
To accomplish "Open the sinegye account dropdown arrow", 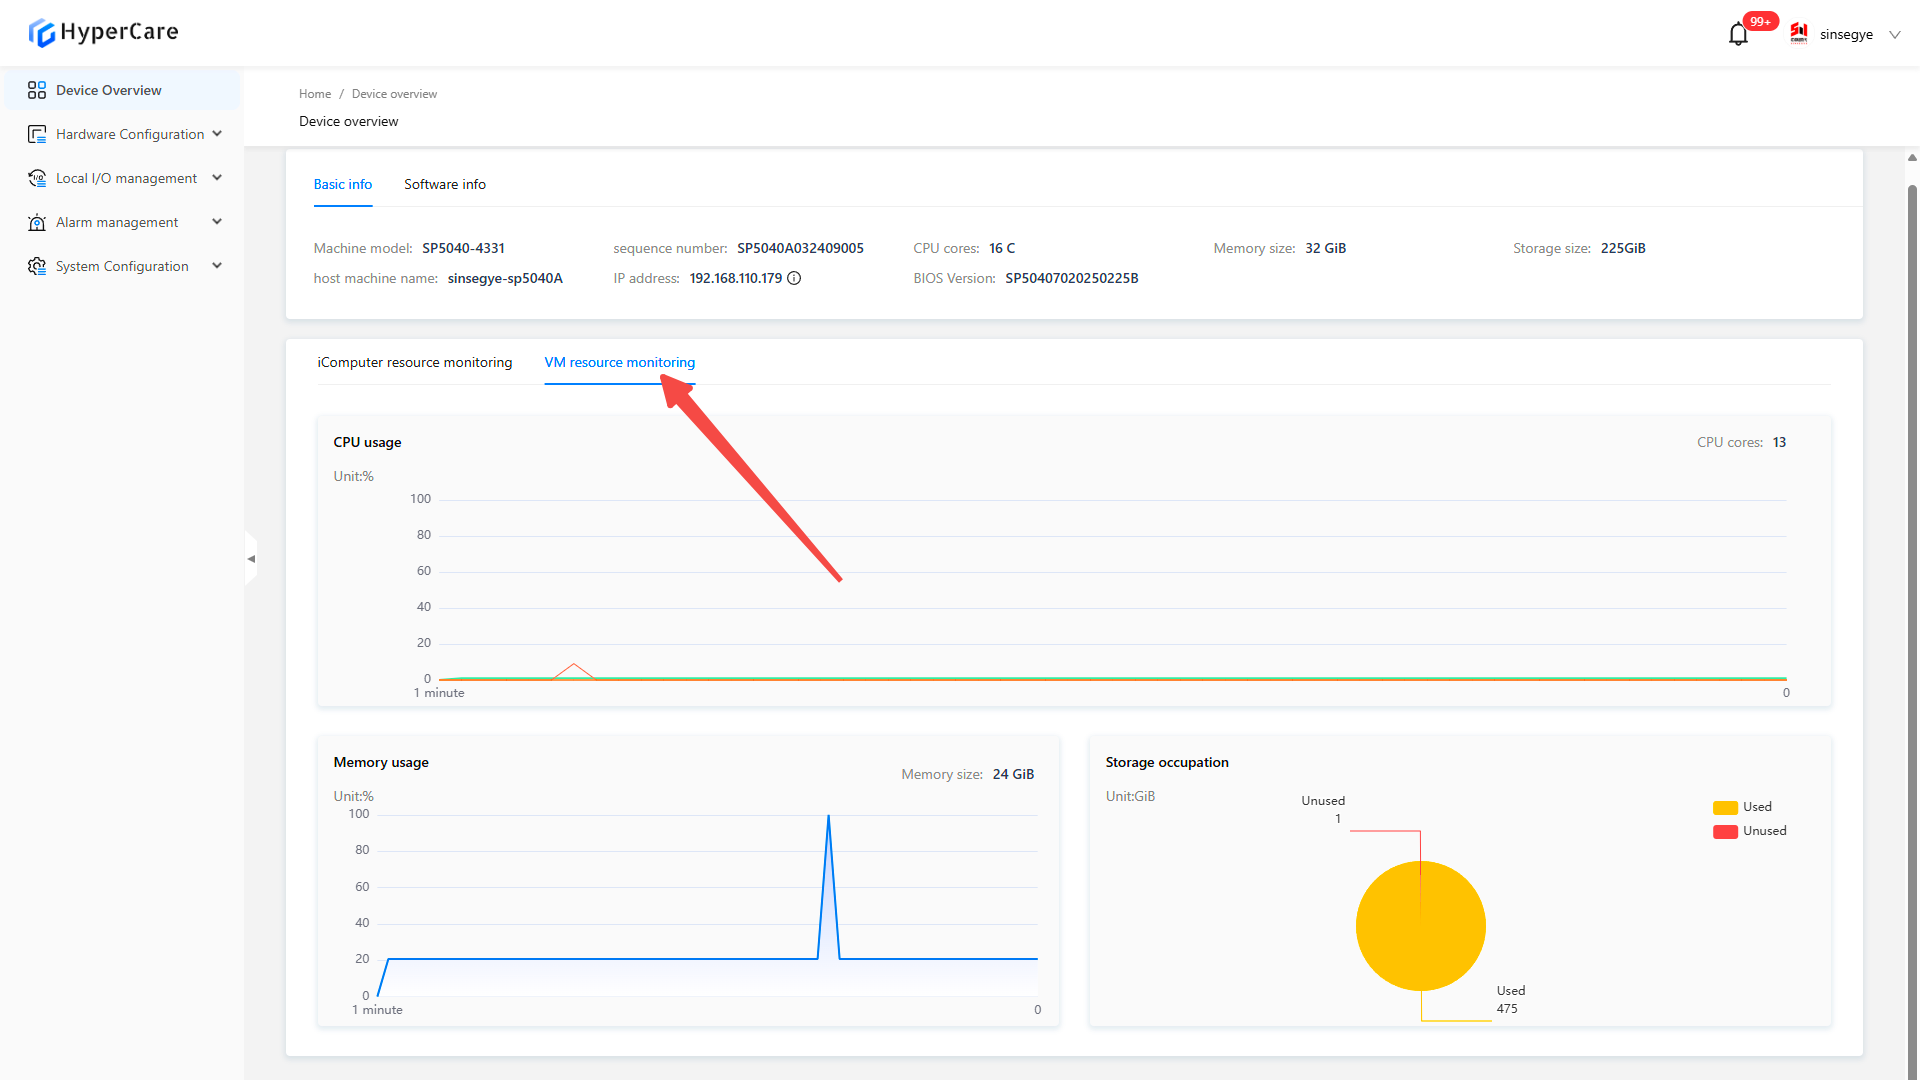I will (1894, 35).
